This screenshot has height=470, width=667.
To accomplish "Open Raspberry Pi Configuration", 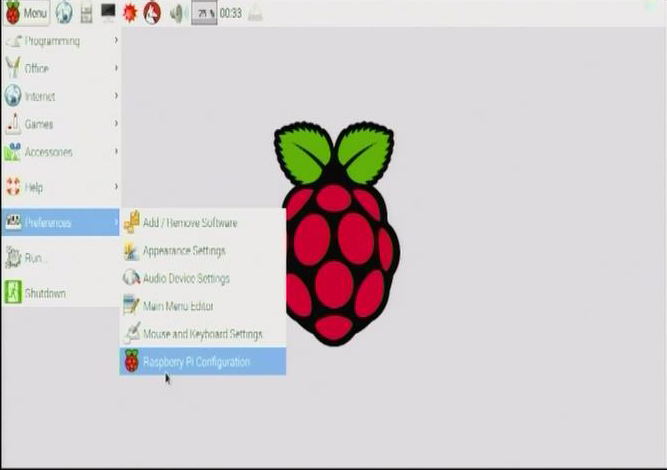I will point(203,362).
